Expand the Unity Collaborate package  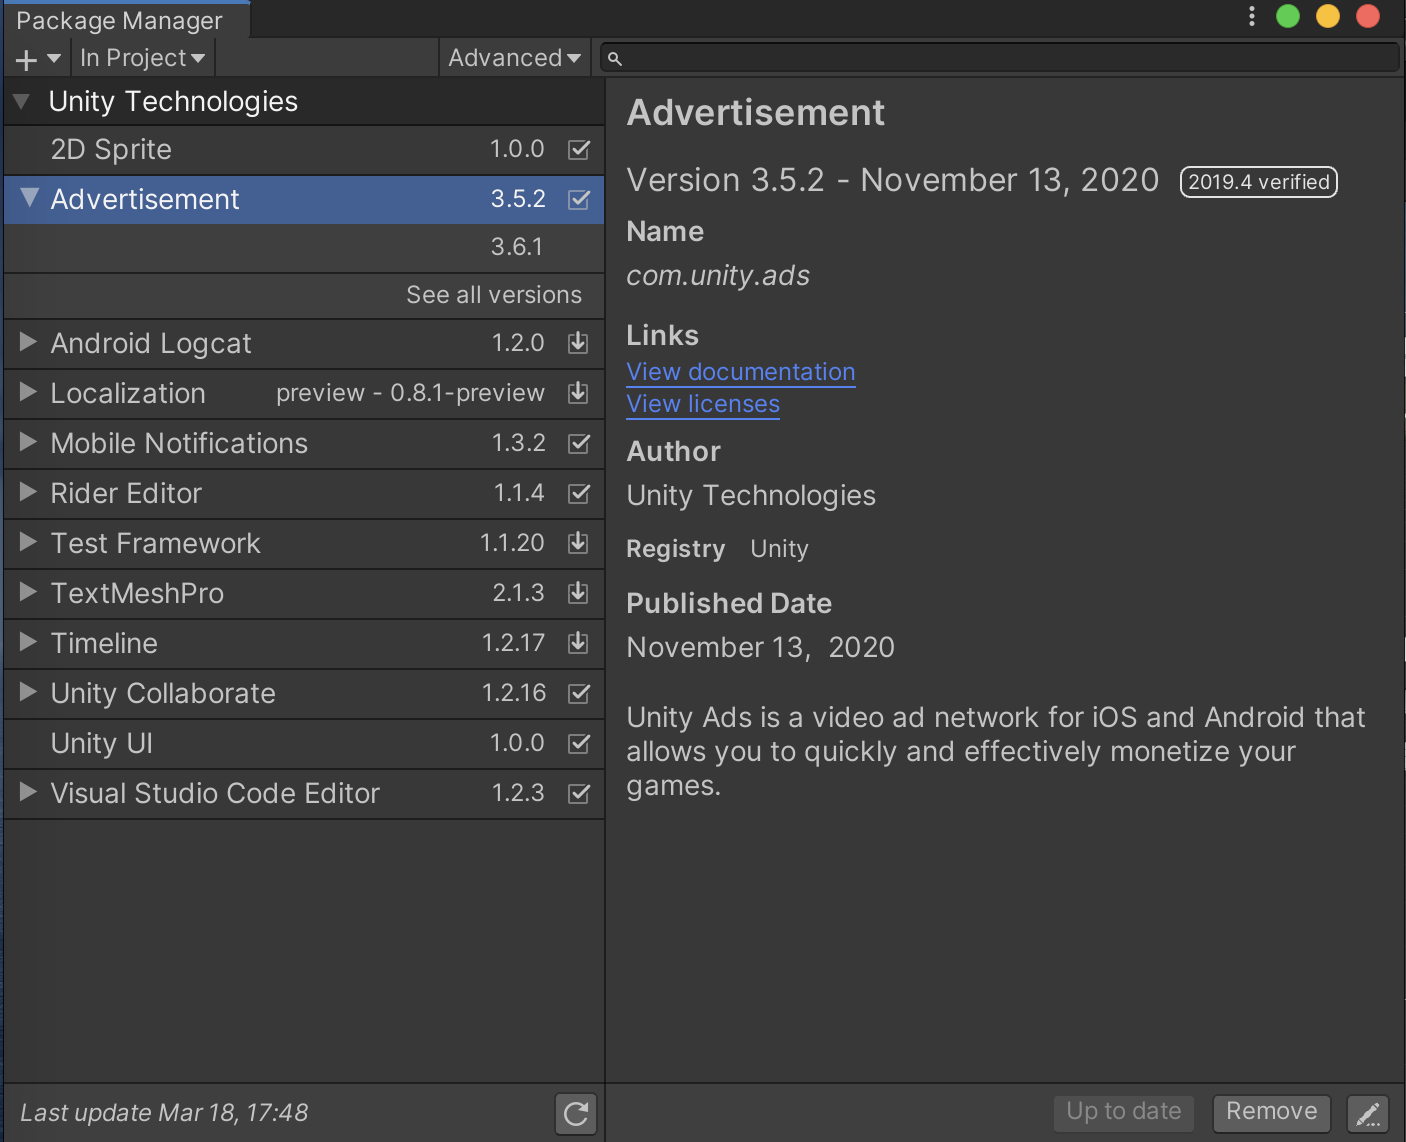(x=28, y=692)
